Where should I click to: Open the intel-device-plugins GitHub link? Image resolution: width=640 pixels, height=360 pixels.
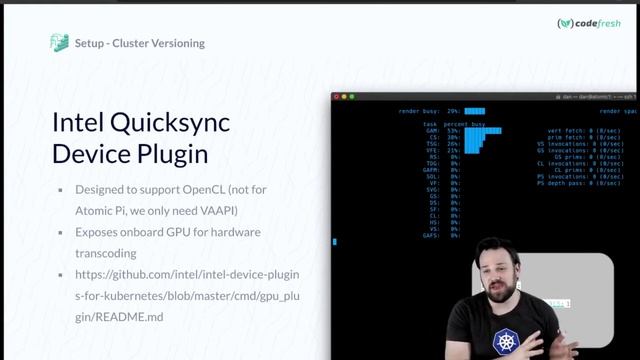[x=187, y=296]
